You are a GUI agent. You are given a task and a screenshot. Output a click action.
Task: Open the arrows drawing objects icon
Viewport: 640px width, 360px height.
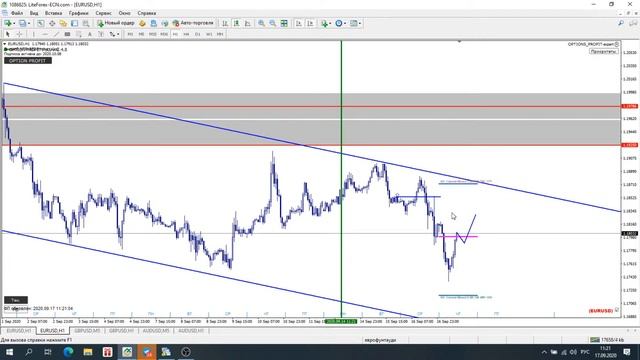pyautogui.click(x=112, y=34)
